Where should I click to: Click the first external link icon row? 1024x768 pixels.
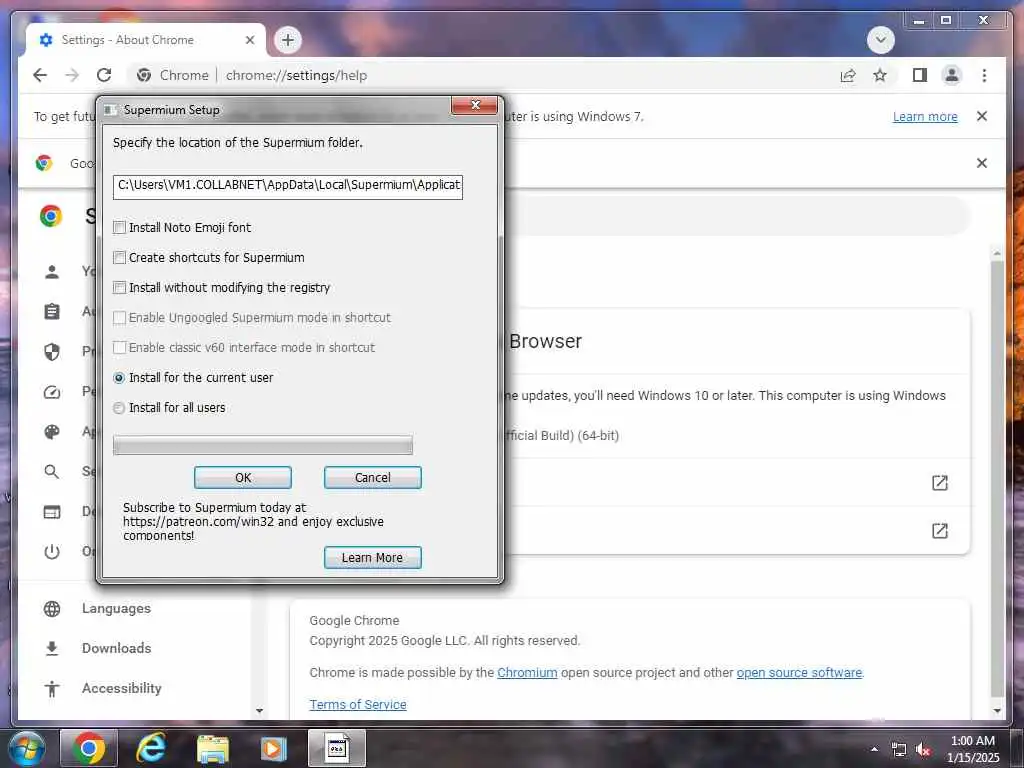(x=940, y=483)
